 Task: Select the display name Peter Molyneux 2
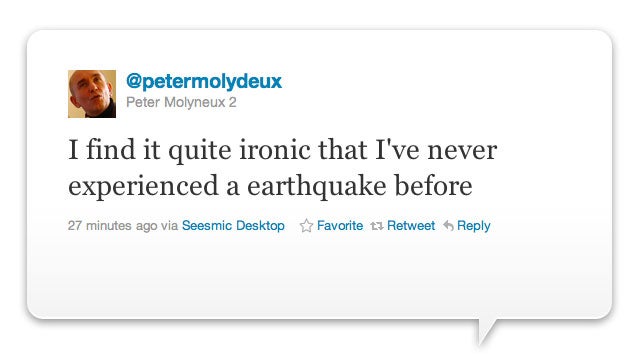(181, 102)
